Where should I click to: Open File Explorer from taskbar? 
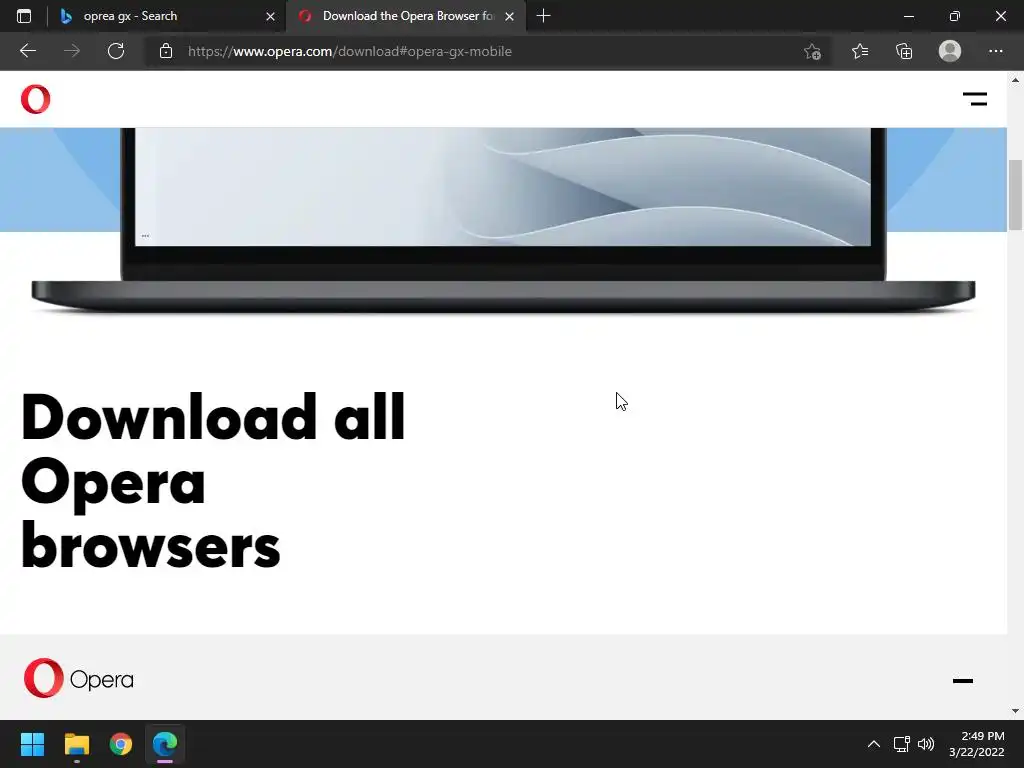pos(76,744)
